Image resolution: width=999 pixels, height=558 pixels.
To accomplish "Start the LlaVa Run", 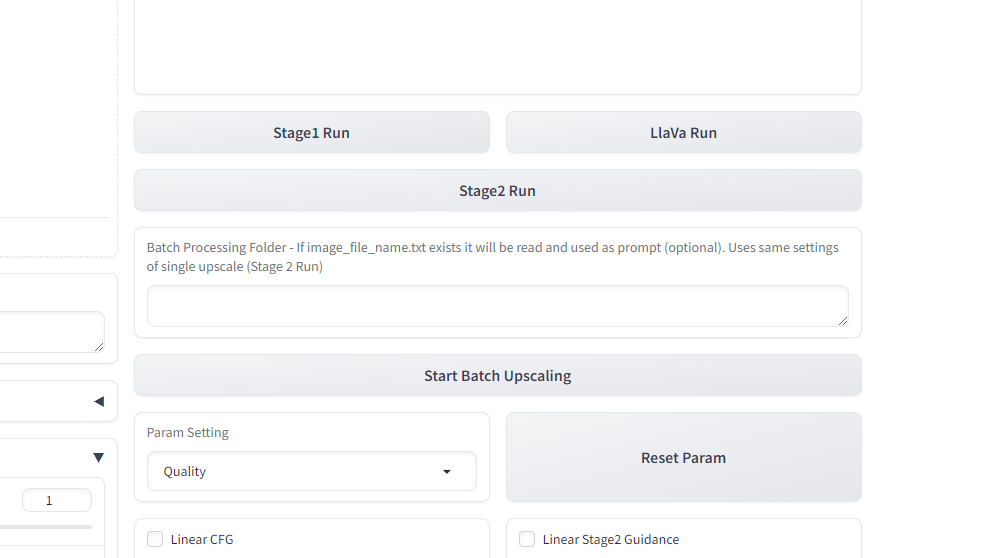I will [x=683, y=133].
